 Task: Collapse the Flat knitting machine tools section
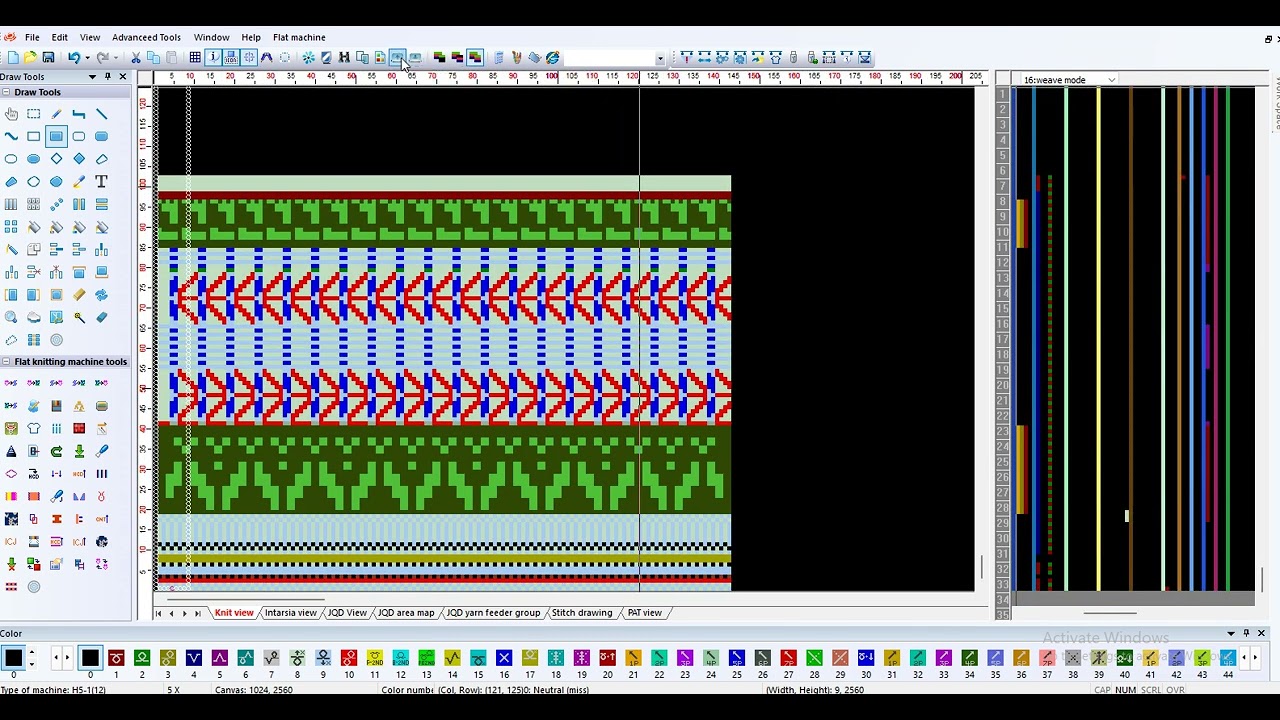pyautogui.click(x=6, y=362)
